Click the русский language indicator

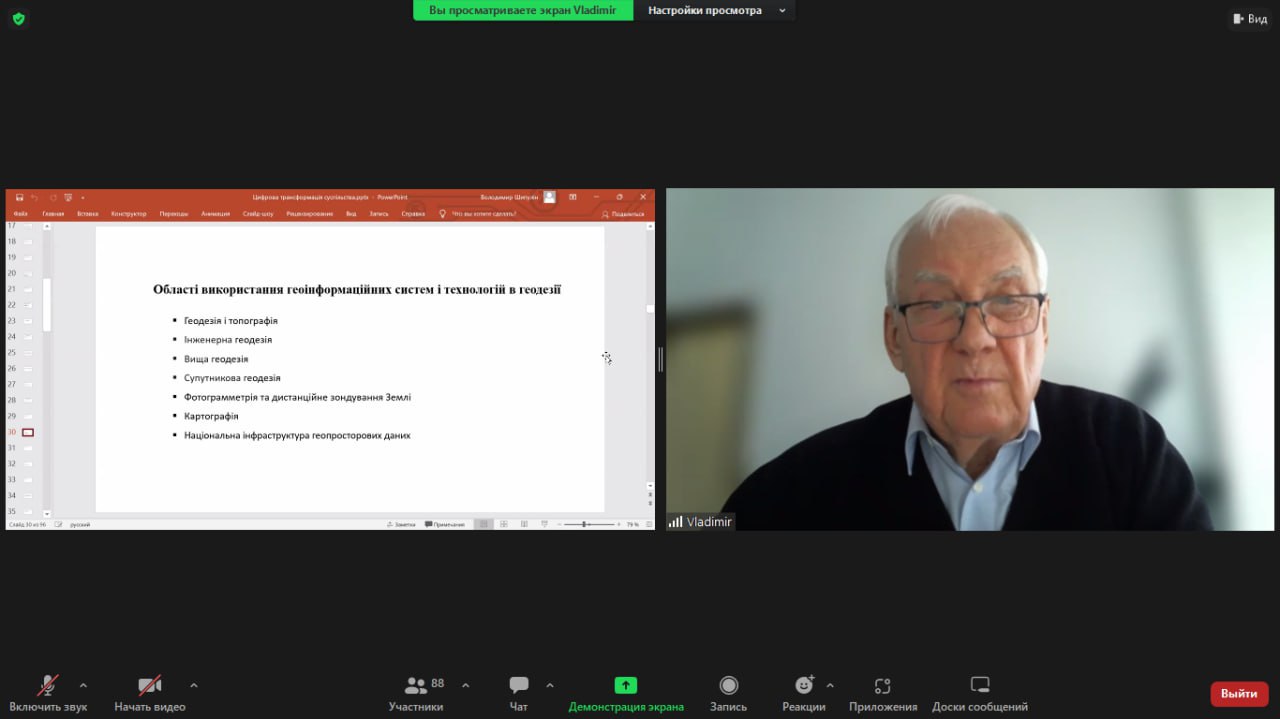(80, 524)
